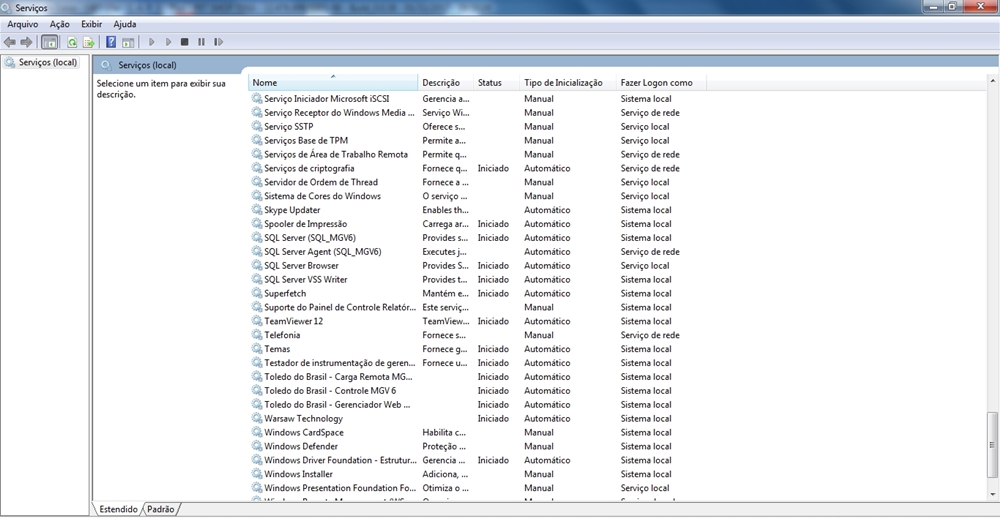Click the Back arrow toolbar icon
Image resolution: width=1000 pixels, height=518 pixels.
coord(10,42)
